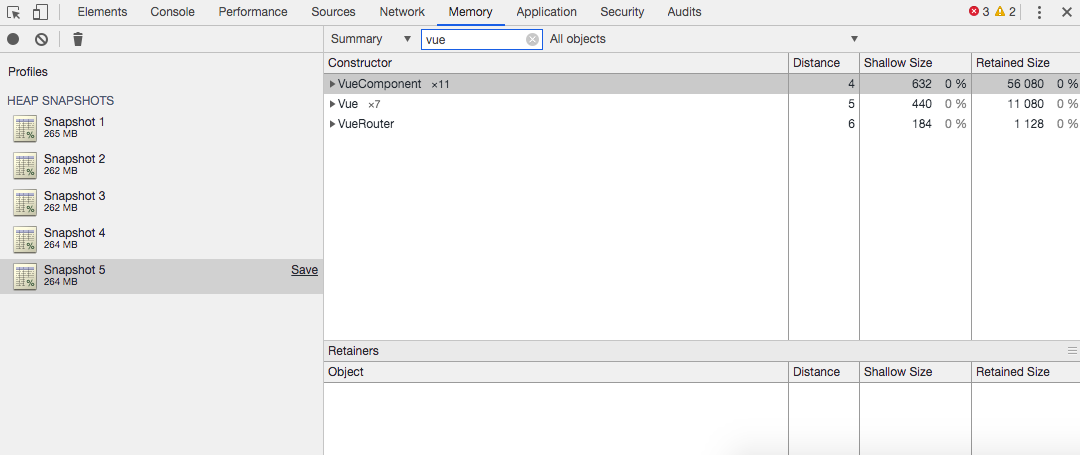This screenshot has height=455, width=1080.
Task: Open the Summary view dropdown
Action: [371, 39]
